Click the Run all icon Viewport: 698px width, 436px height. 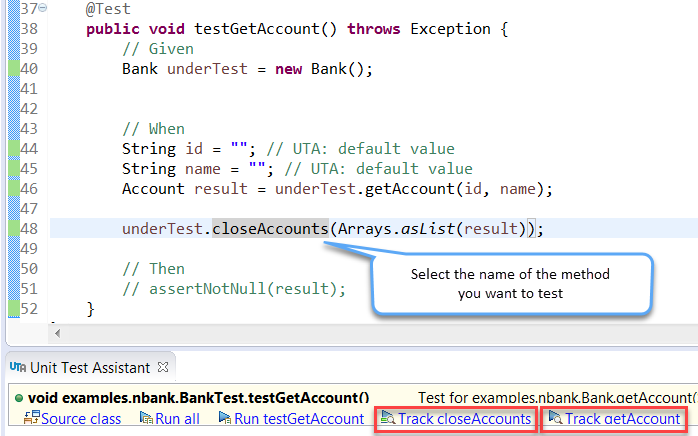coord(146,418)
